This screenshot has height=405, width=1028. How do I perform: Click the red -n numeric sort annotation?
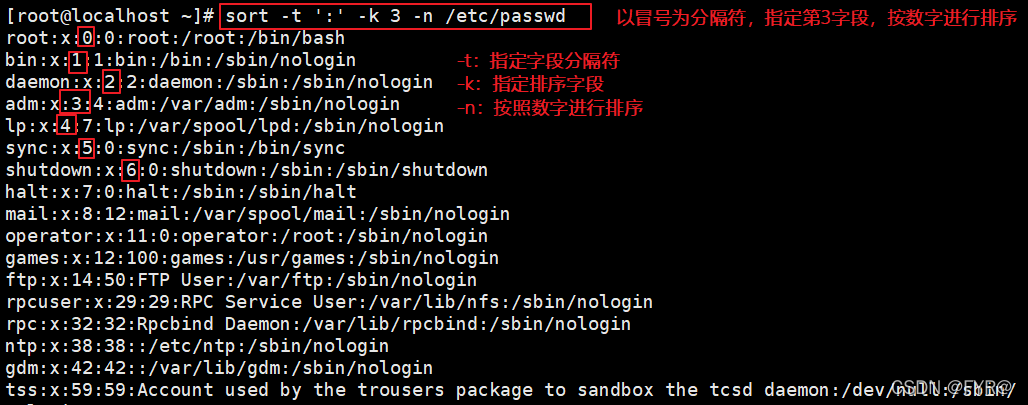click(549, 107)
